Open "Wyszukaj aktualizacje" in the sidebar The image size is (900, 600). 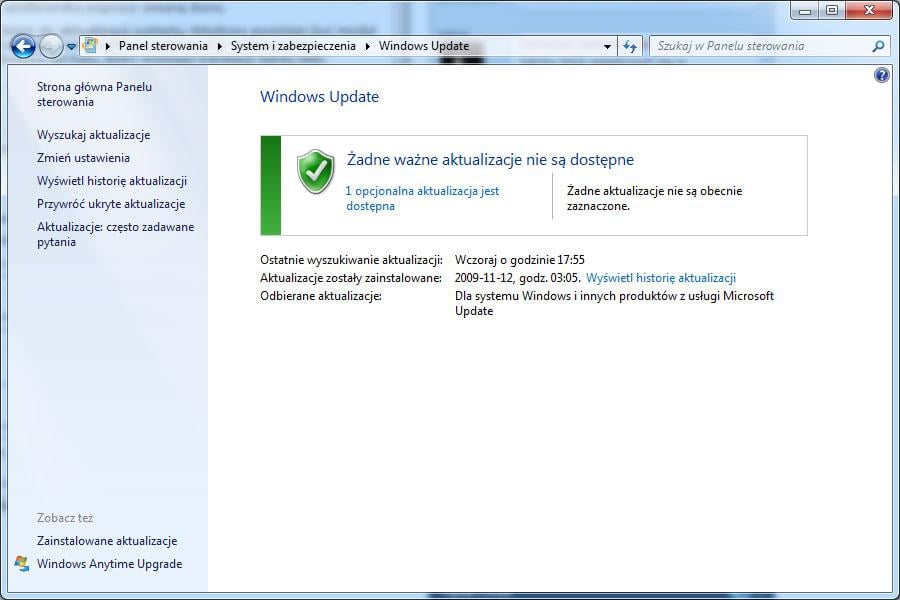[93, 135]
